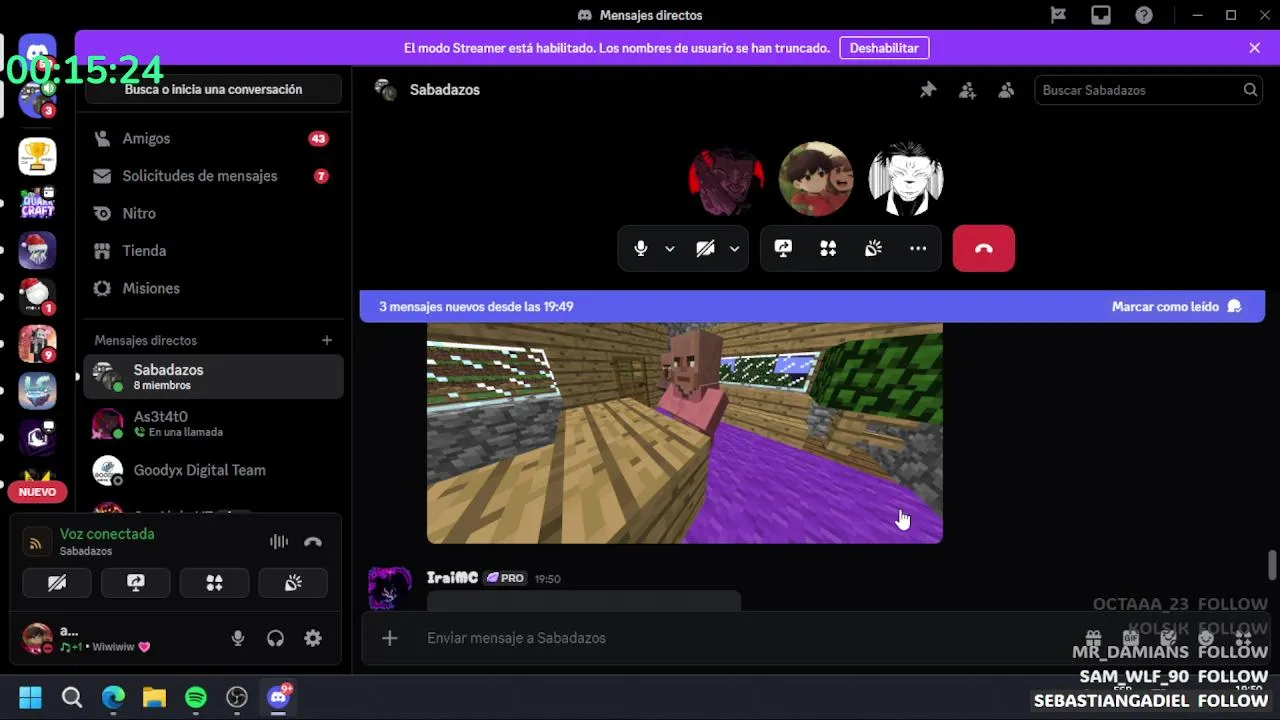Open the trophy server icon
The height and width of the screenshot is (720, 1280).
coord(37,156)
